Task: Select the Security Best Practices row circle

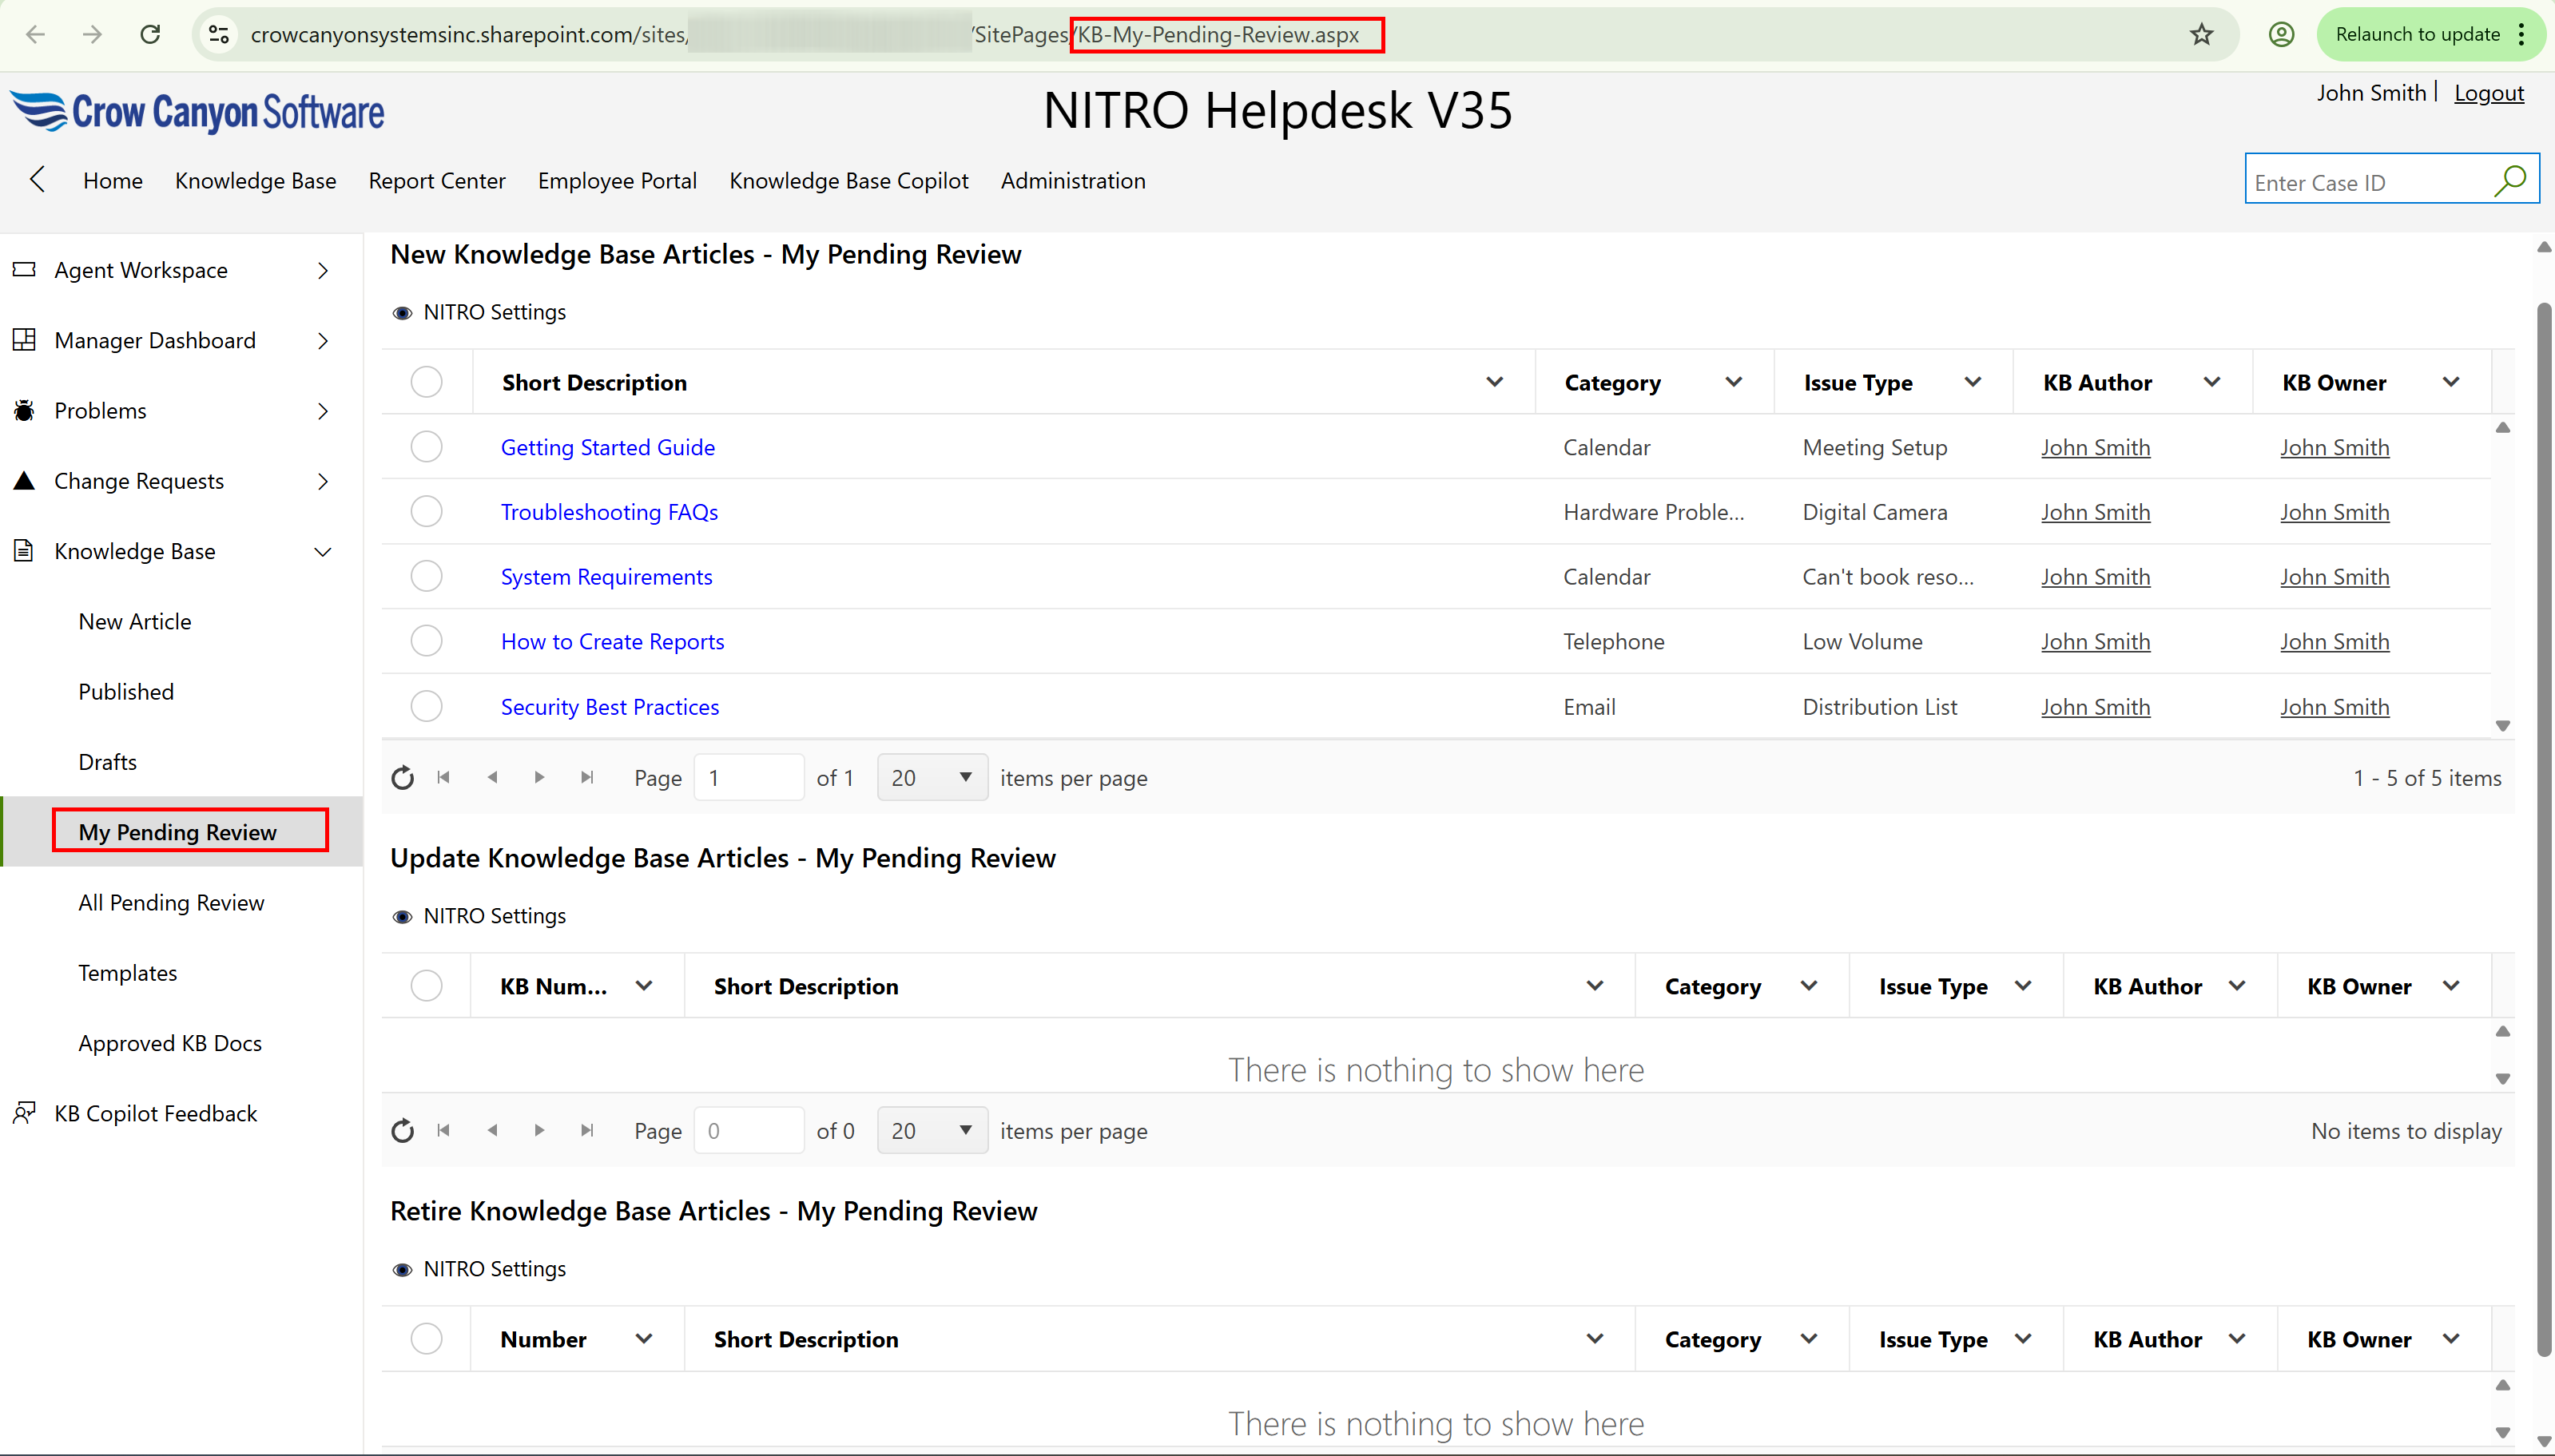Action: coord(427,707)
